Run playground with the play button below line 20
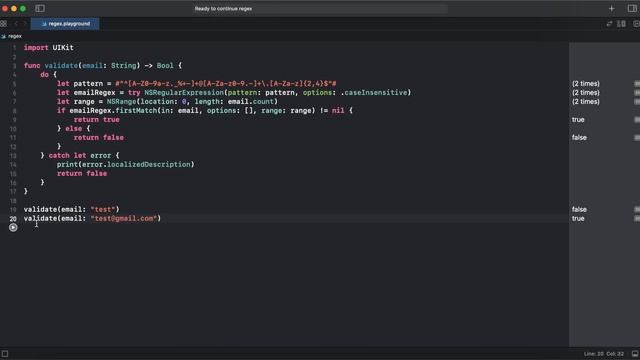This screenshot has width=640, height=360. pos(13,227)
